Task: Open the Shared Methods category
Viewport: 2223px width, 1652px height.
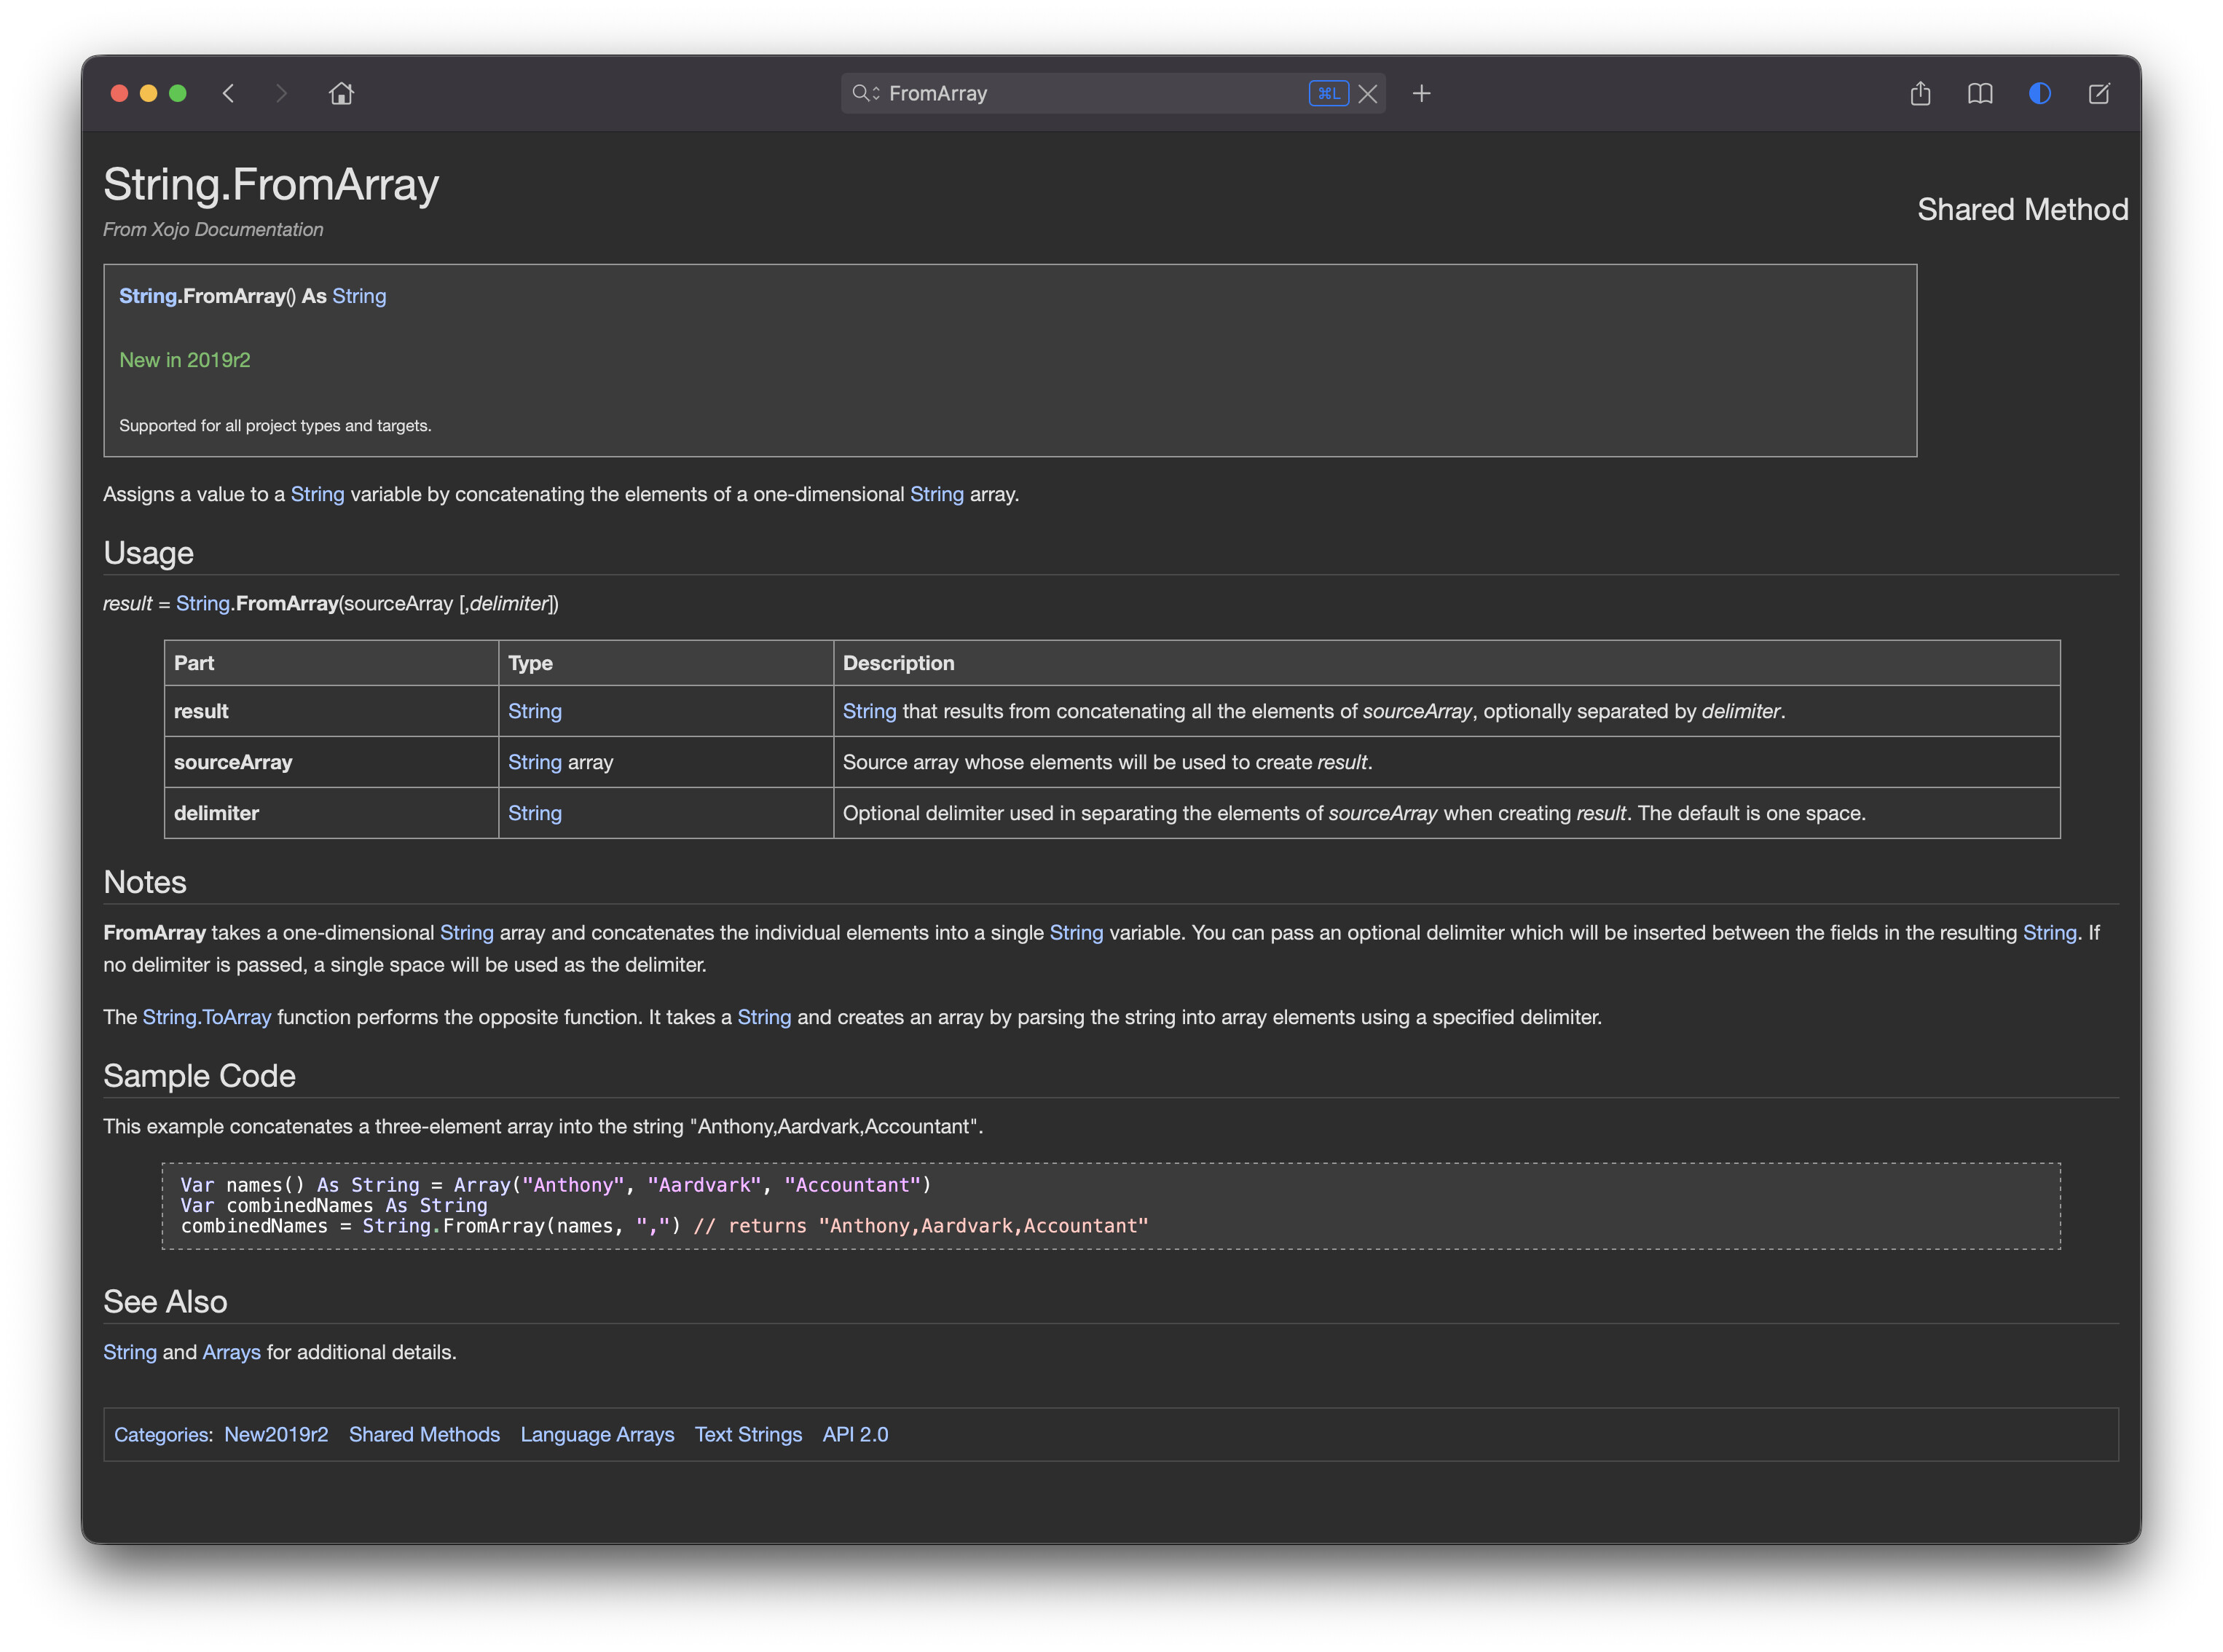Action: coord(424,1434)
